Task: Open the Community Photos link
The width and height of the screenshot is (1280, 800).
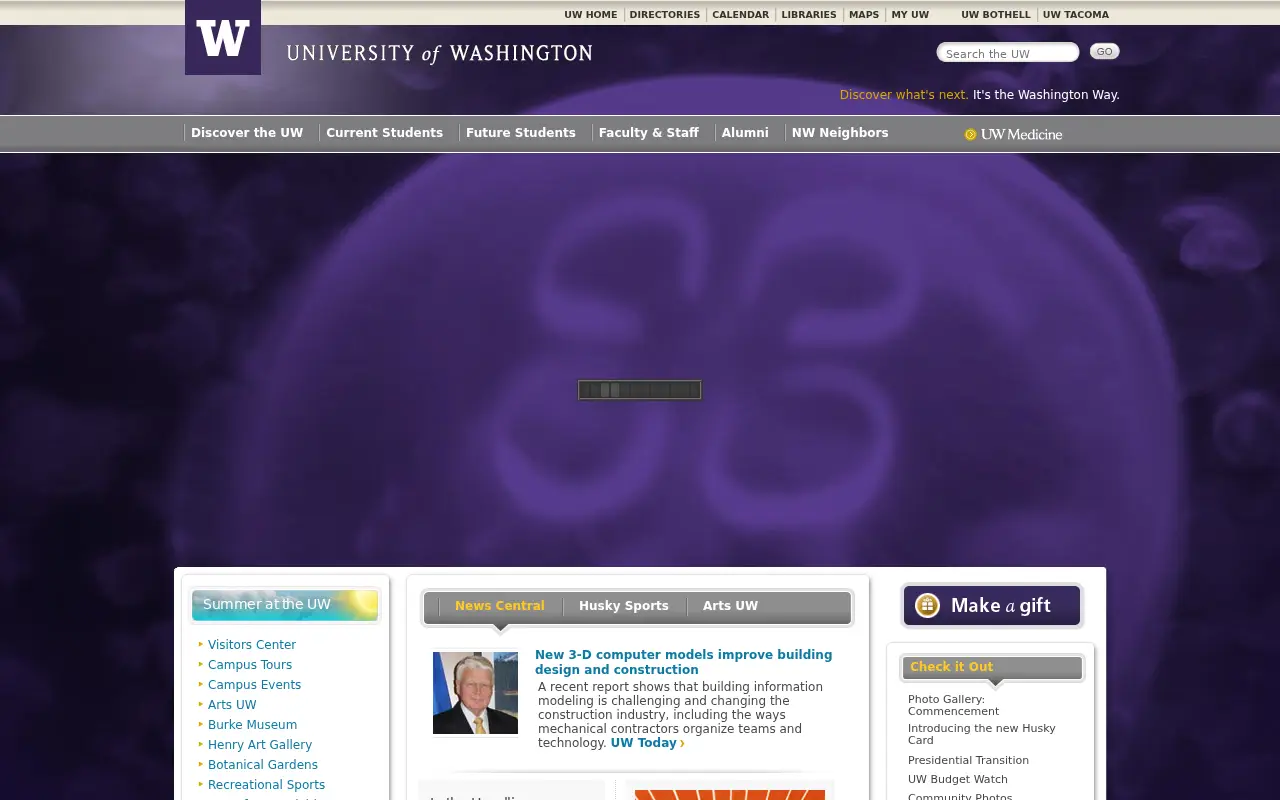Action: [x=960, y=796]
